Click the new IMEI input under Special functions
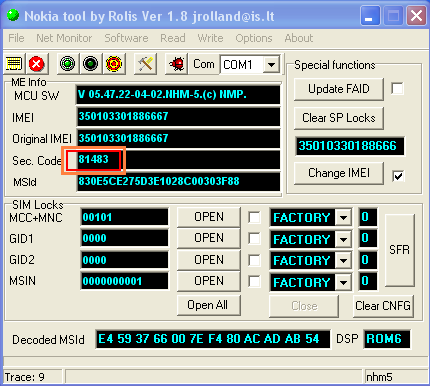Image resolution: width=430 pixels, height=386 pixels. click(x=350, y=146)
